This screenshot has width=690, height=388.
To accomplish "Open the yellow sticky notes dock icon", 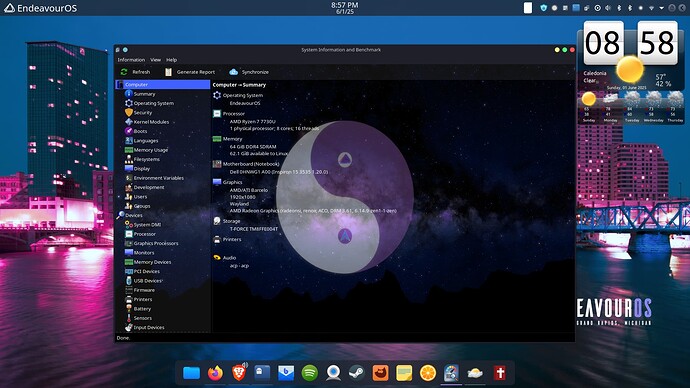I will click(404, 373).
